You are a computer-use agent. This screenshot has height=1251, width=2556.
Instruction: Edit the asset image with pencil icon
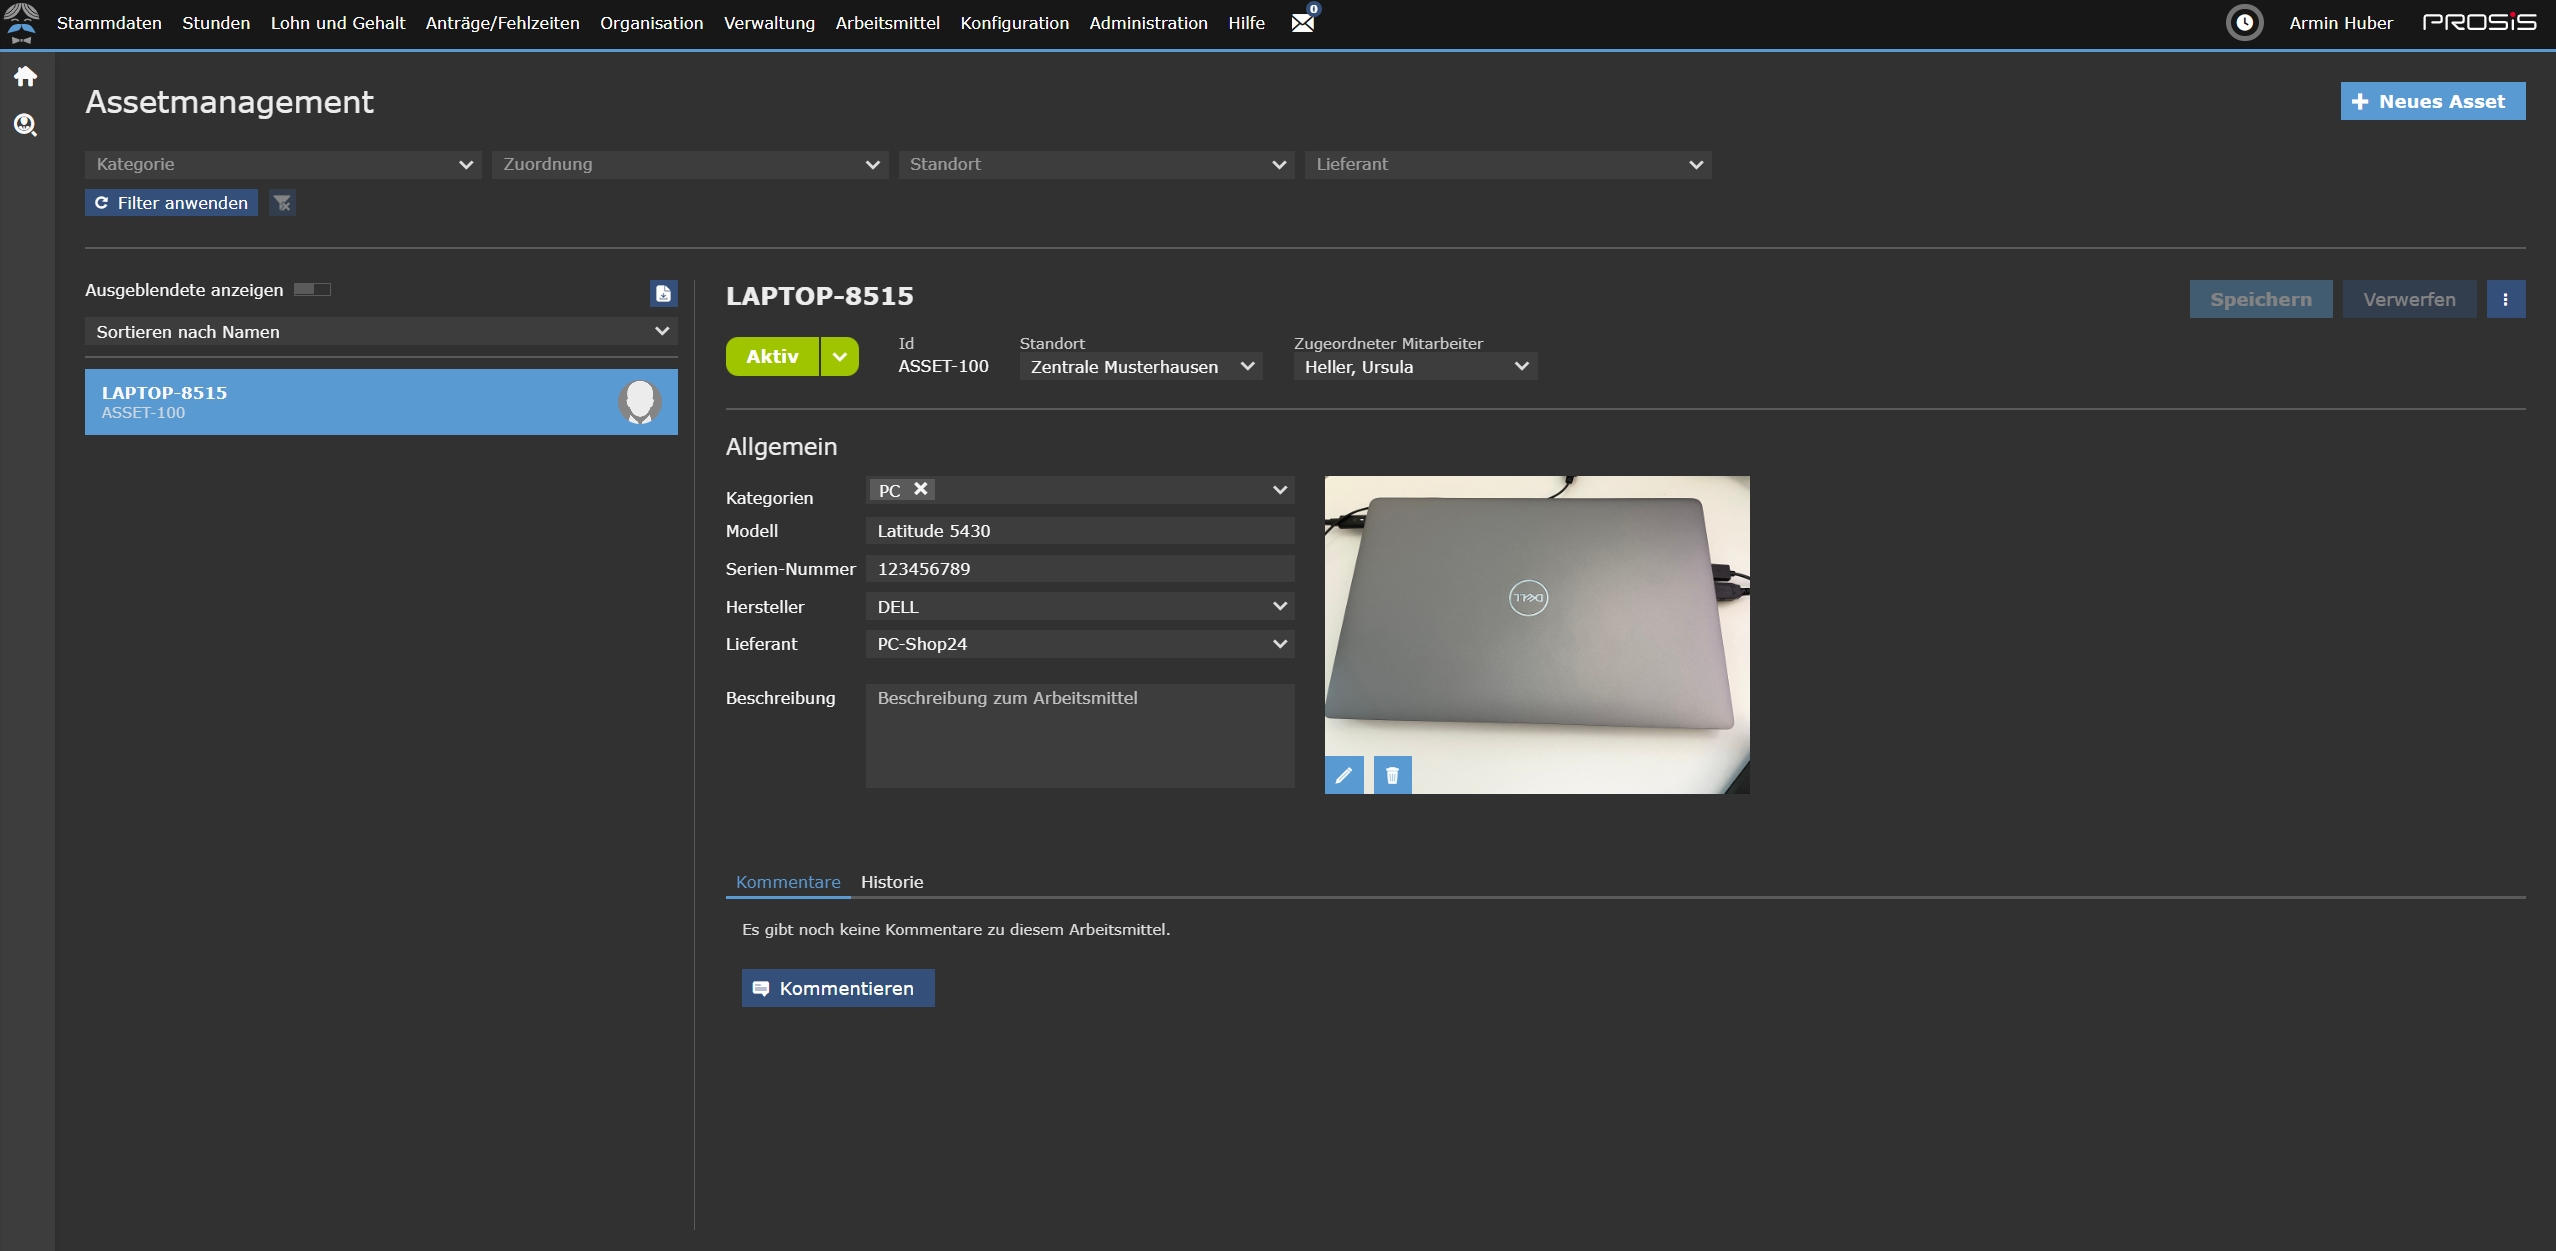tap(1344, 775)
